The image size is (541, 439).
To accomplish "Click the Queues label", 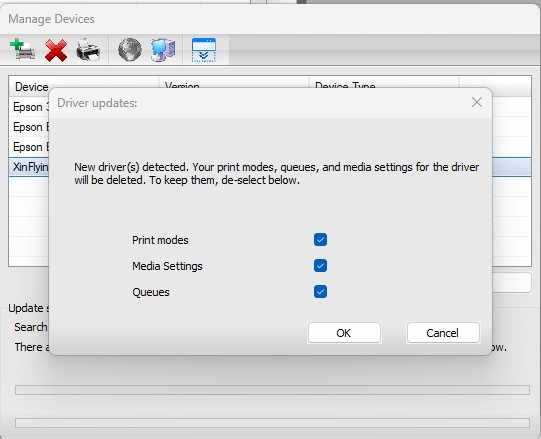I will click(x=151, y=292).
